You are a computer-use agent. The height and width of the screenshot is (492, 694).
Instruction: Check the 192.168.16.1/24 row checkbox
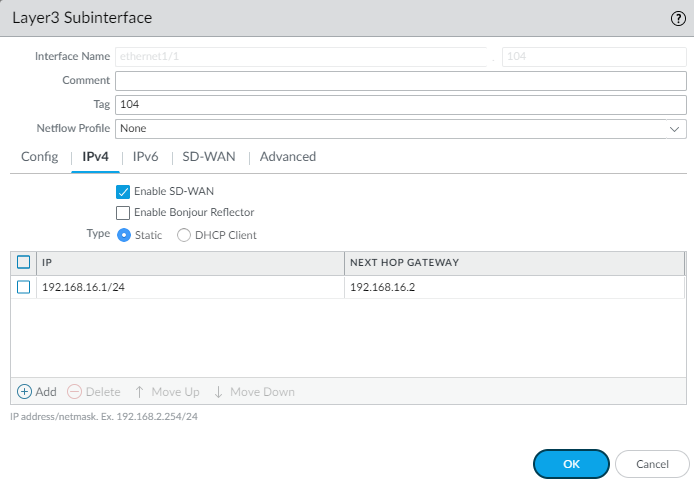(x=24, y=288)
